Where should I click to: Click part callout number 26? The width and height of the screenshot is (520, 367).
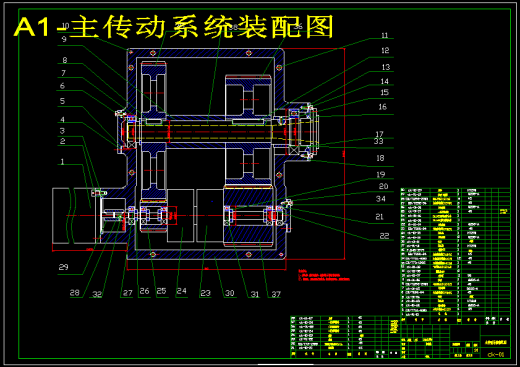144,291
